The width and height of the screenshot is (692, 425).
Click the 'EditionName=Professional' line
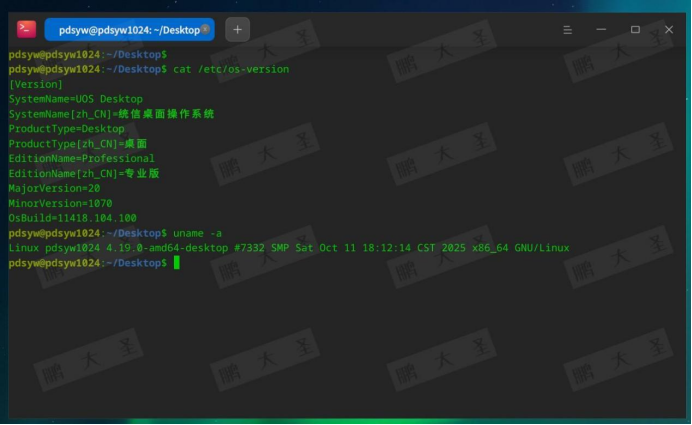tap(82, 158)
